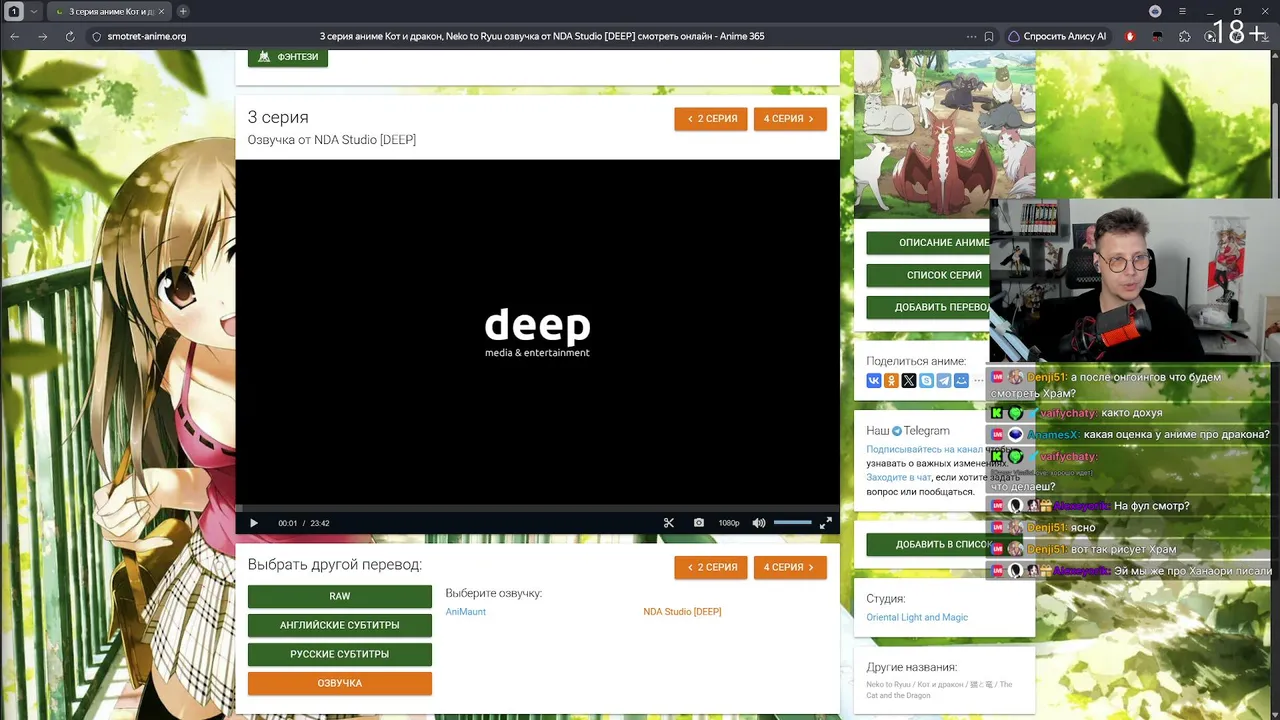Adjust the player volume slider

click(x=793, y=523)
